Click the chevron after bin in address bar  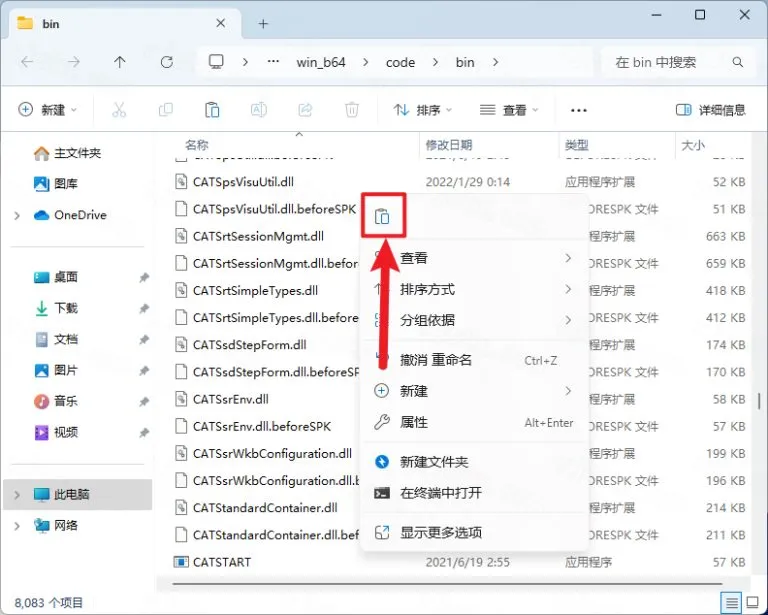496,62
